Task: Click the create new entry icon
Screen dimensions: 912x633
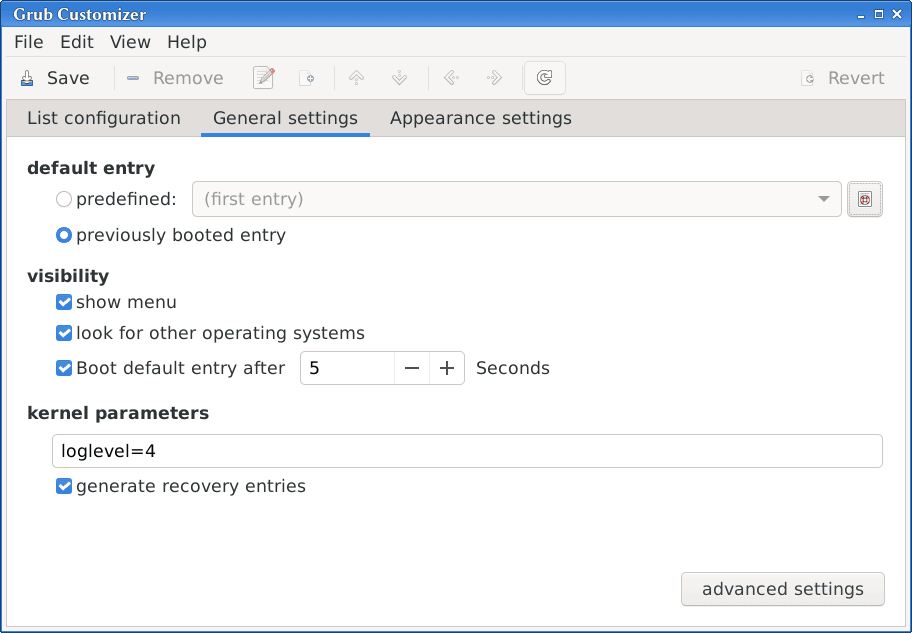Action: tap(307, 78)
